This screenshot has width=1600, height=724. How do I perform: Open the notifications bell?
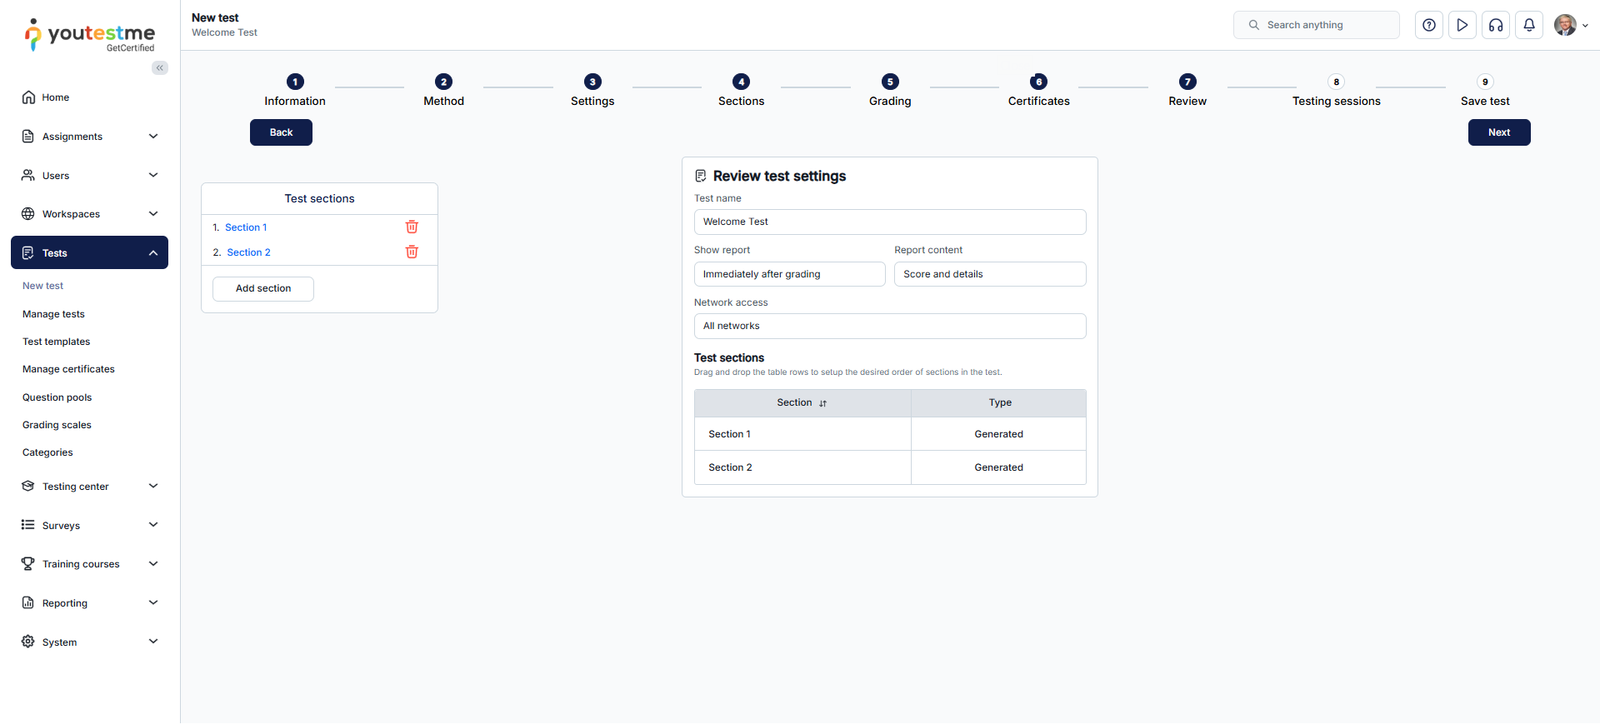1529,25
